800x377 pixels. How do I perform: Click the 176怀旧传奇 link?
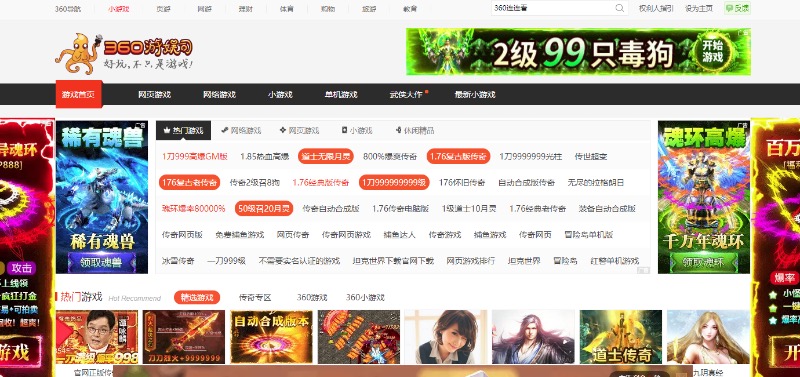(462, 183)
